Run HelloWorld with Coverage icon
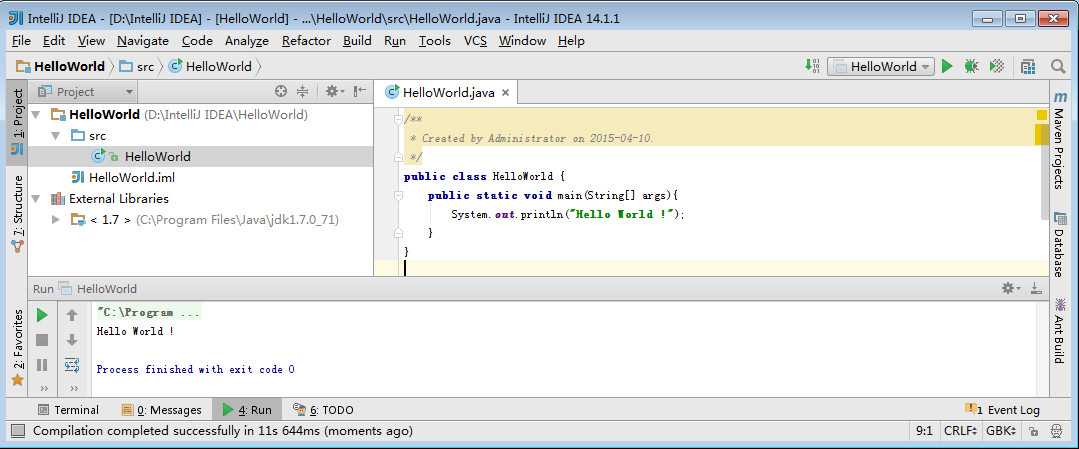The width and height of the screenshot is (1079, 449). [996, 66]
